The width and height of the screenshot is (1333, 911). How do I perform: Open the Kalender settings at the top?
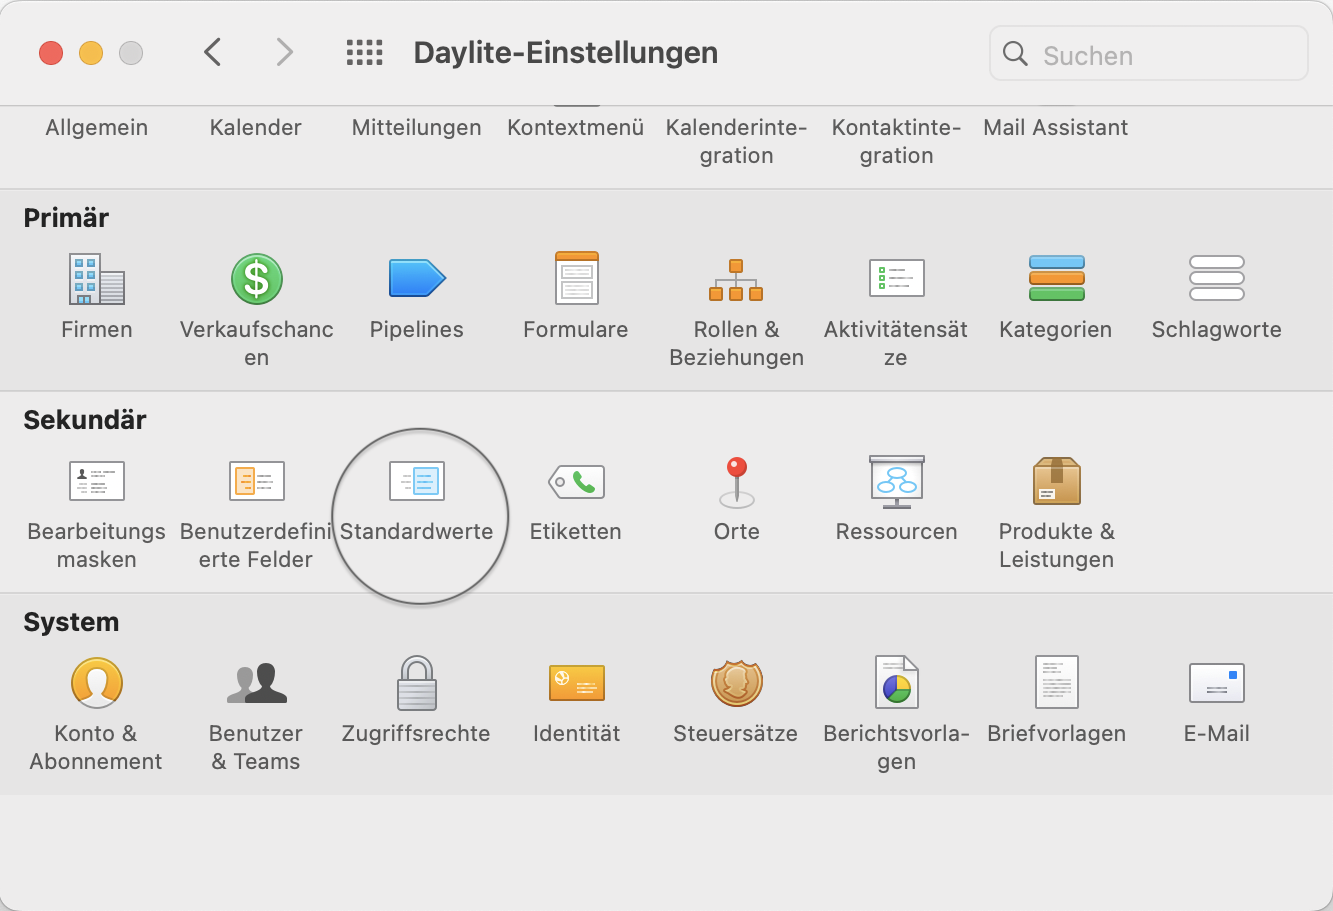256,127
